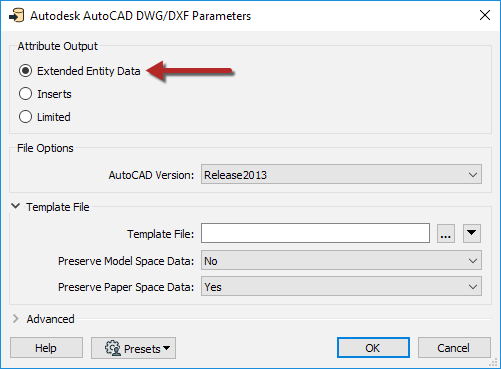The height and width of the screenshot is (369, 501).
Task: Confirm settings with the OK button
Action: 373,348
